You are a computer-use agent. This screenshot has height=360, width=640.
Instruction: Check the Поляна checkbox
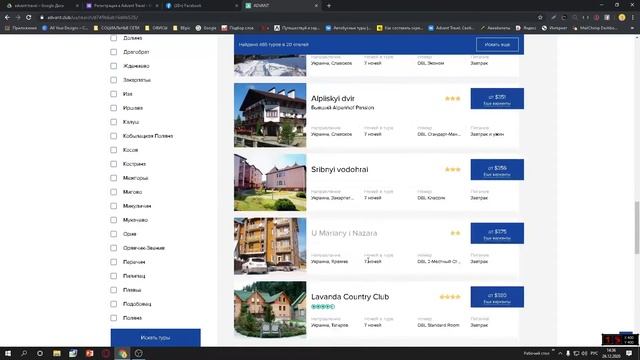coord(113,318)
